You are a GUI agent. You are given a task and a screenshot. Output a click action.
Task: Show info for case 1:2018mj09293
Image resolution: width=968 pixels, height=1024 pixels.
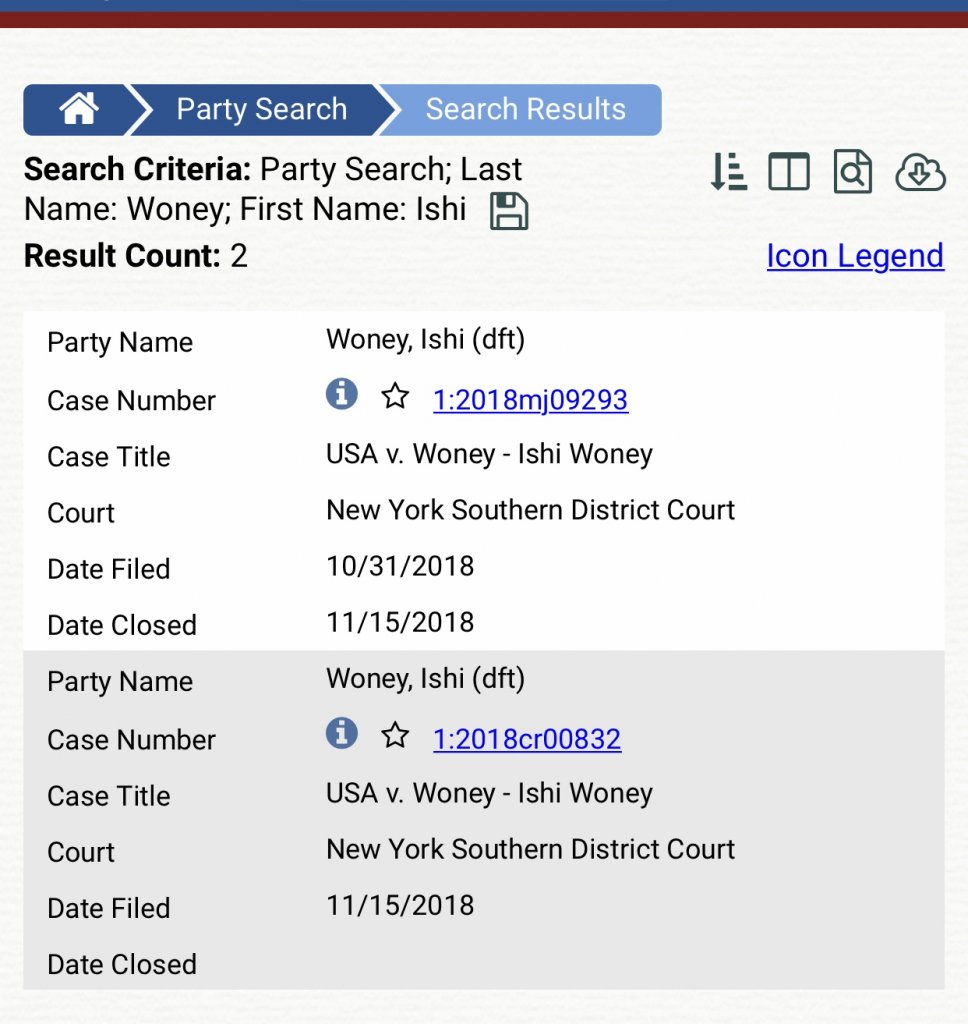341,395
